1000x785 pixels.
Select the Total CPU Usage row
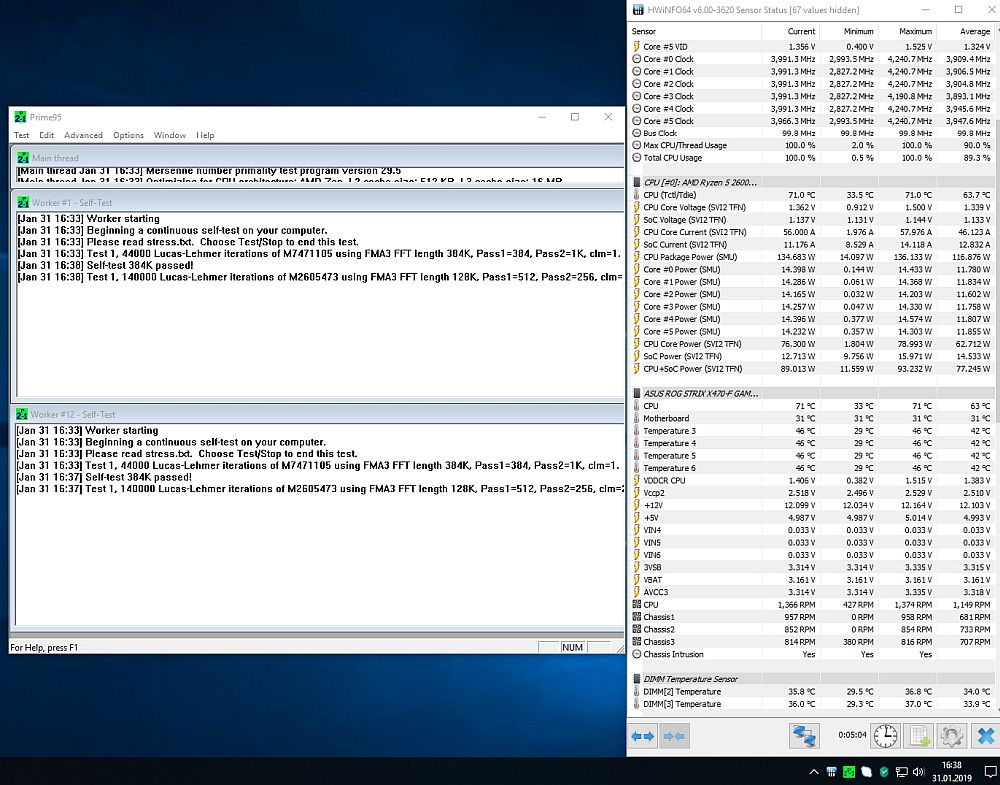tap(811, 158)
